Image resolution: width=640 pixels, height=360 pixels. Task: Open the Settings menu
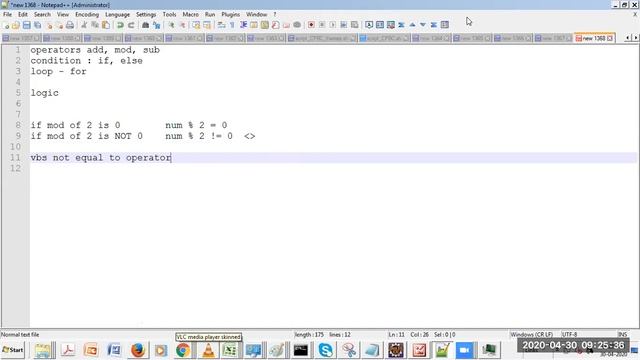146,14
